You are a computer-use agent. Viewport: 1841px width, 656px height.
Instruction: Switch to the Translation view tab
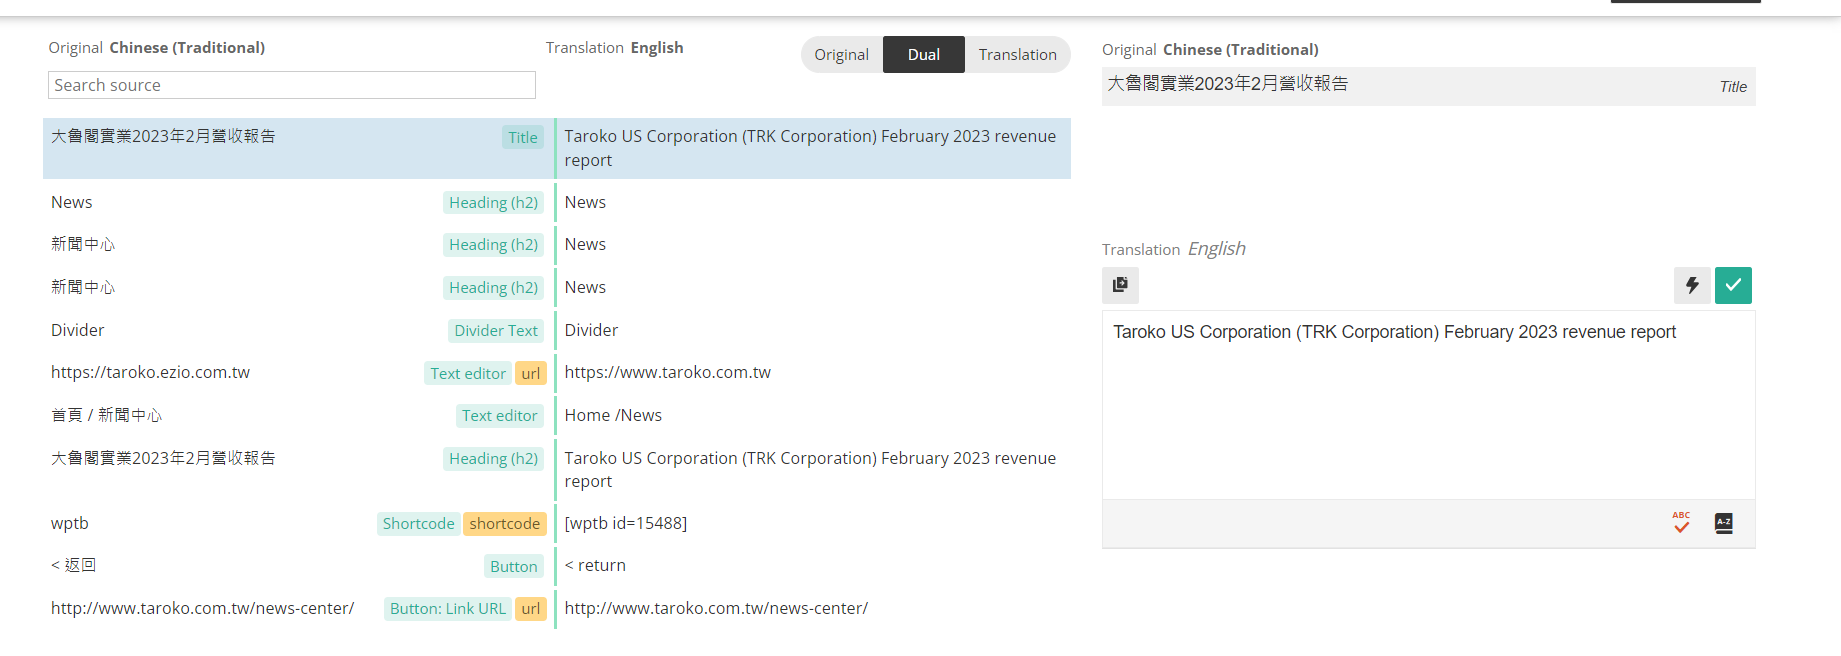tap(1018, 55)
